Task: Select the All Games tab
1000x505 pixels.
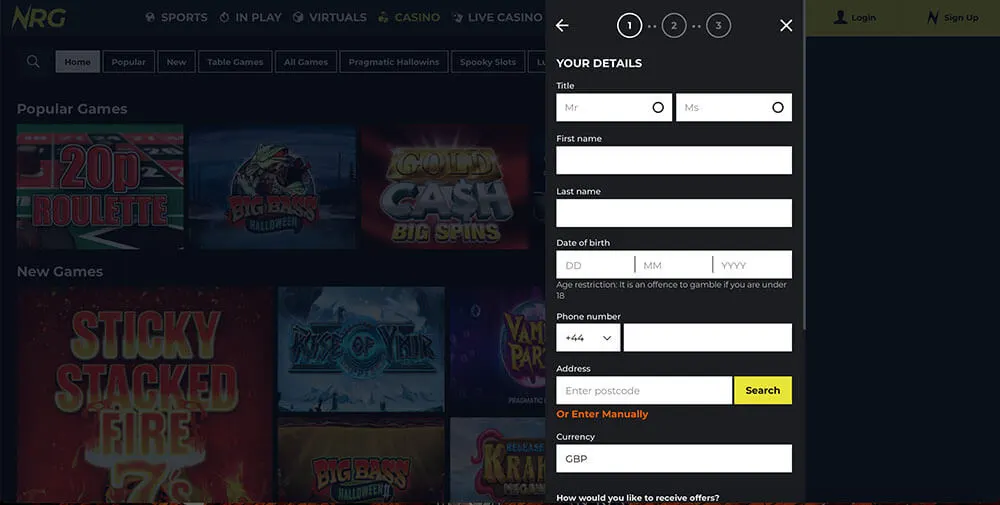Action: click(x=305, y=62)
